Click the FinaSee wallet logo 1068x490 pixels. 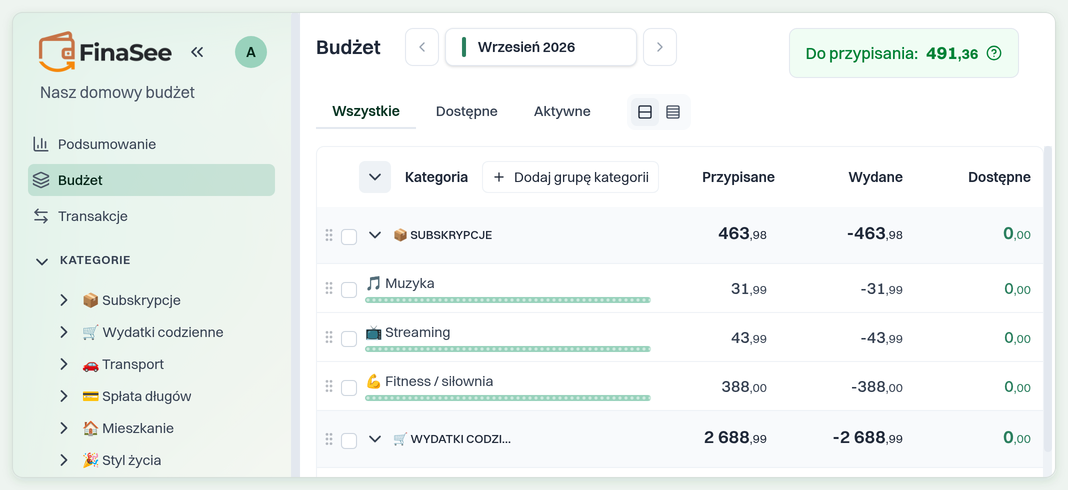(x=57, y=51)
